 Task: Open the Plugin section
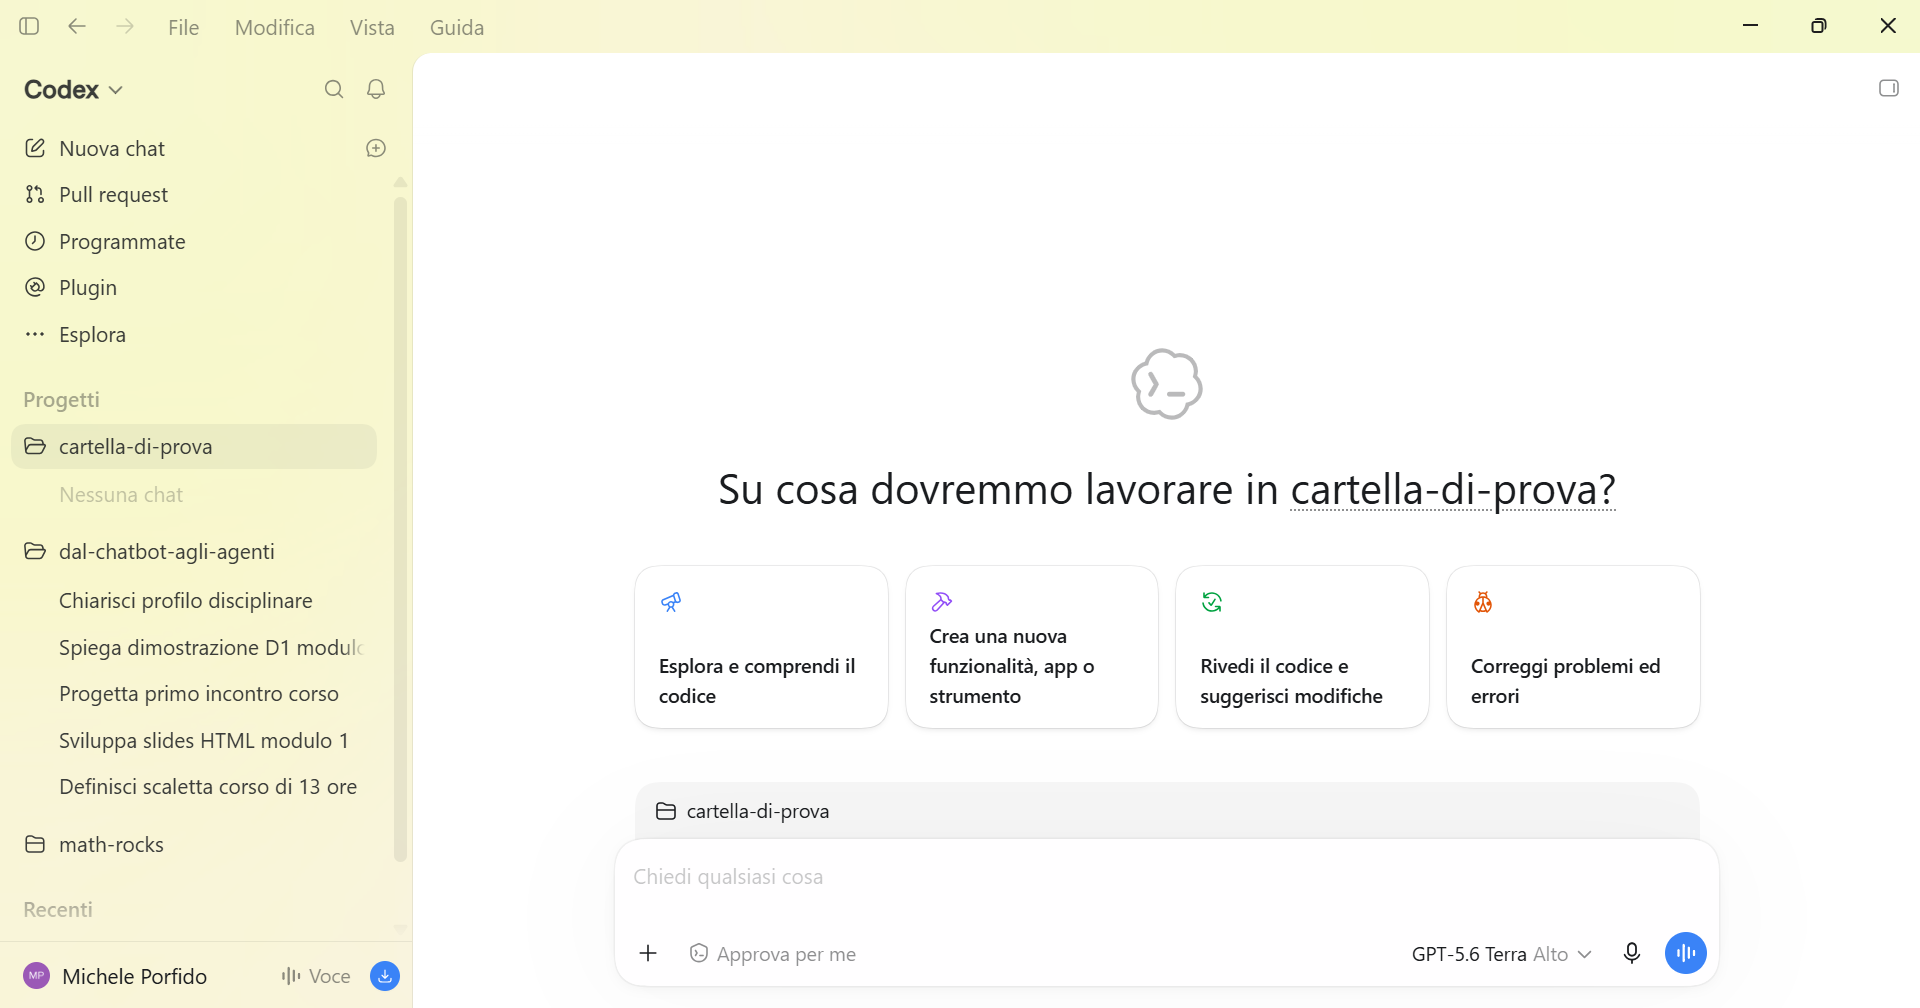[194, 288]
